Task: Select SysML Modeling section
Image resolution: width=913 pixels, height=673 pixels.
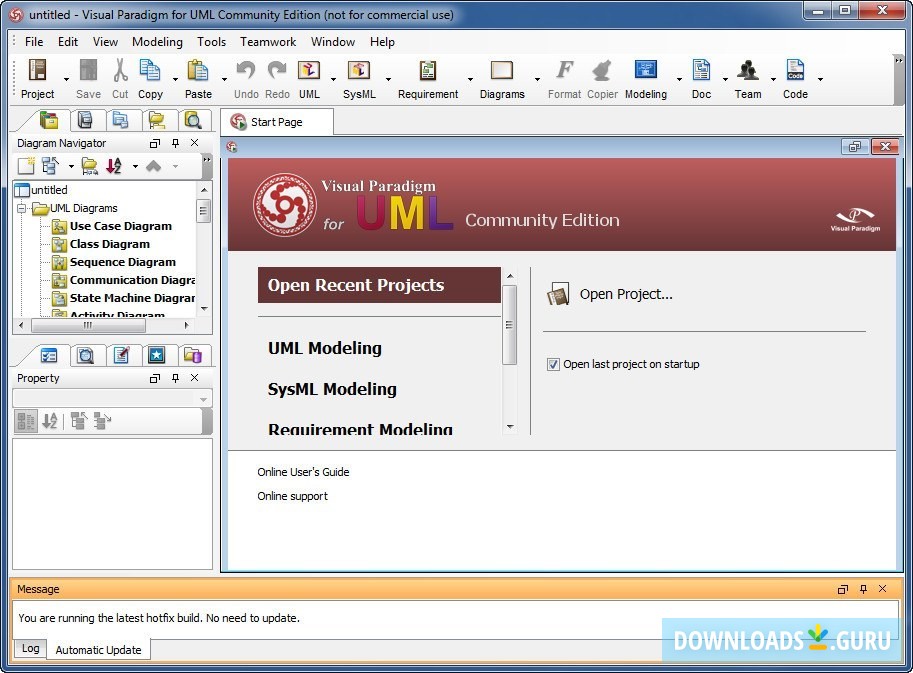Action: pyautogui.click(x=332, y=388)
